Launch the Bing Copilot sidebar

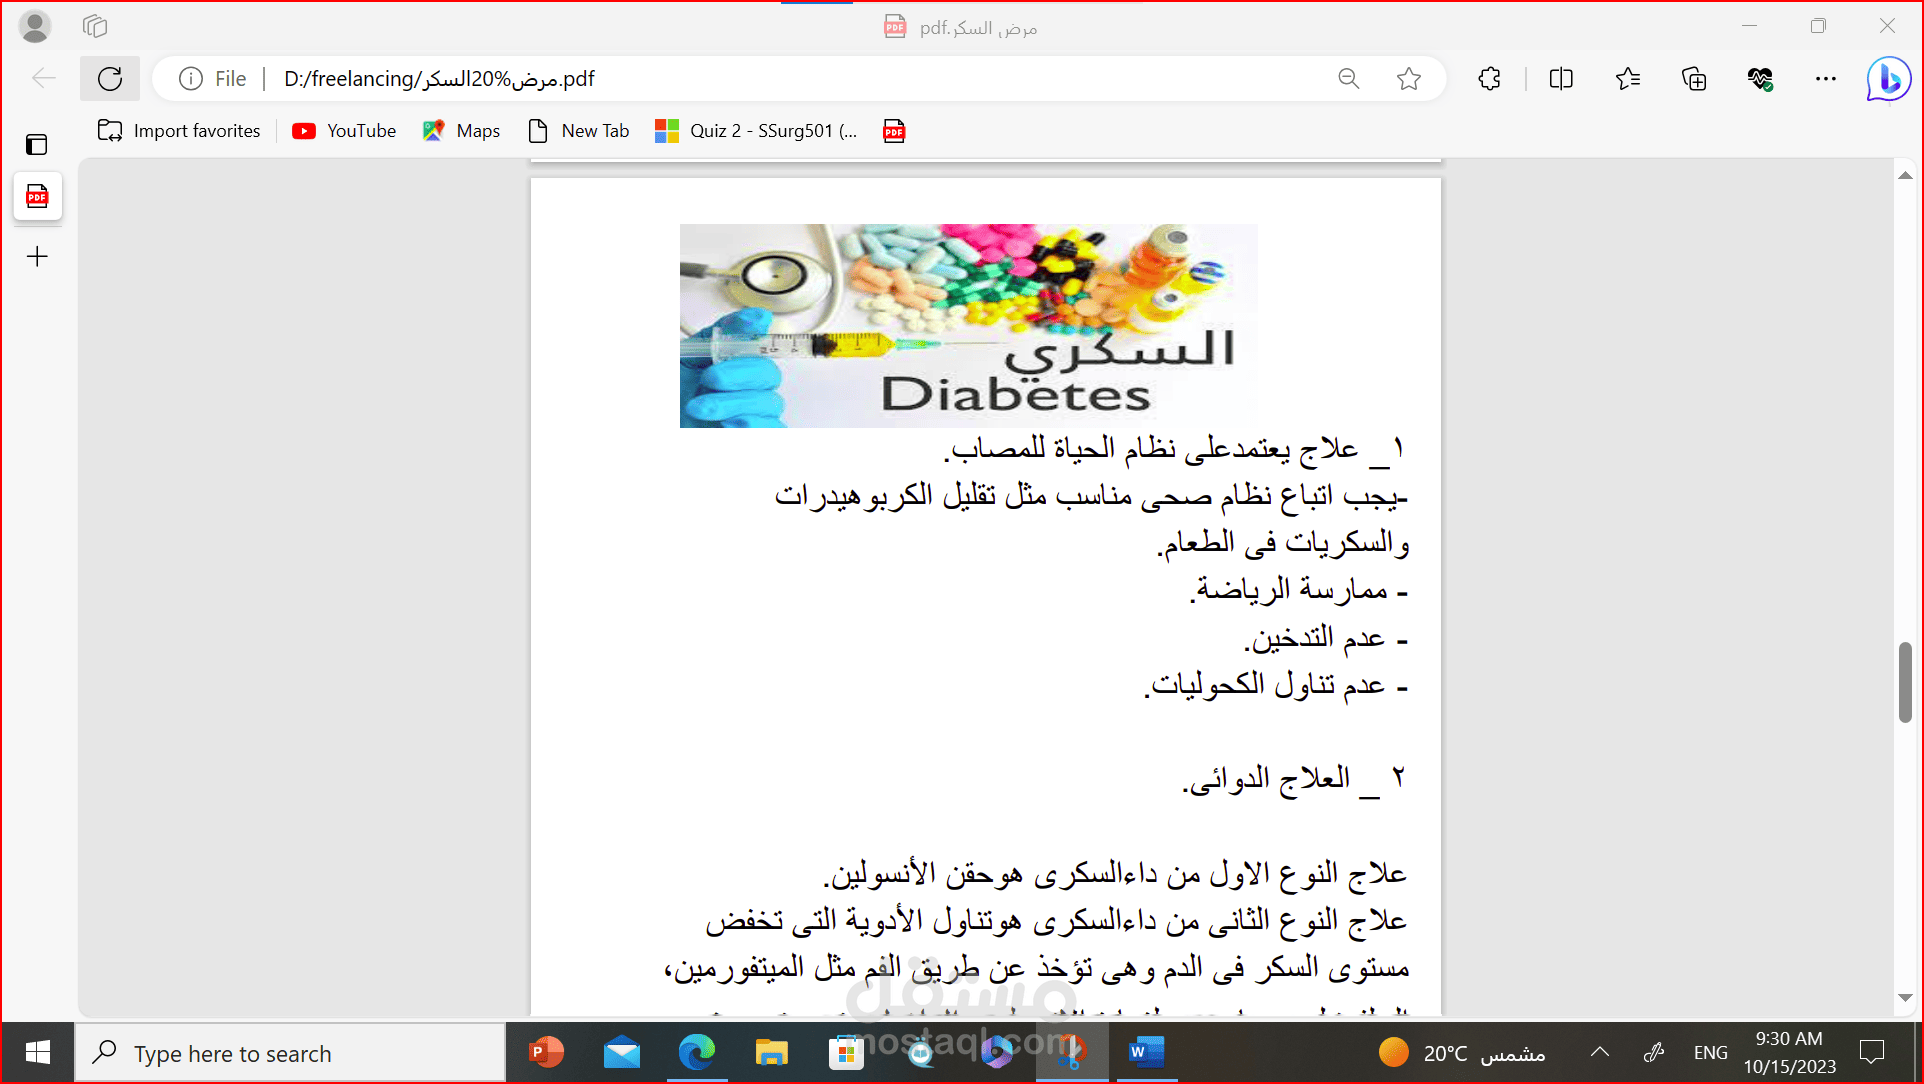pyautogui.click(x=1889, y=79)
